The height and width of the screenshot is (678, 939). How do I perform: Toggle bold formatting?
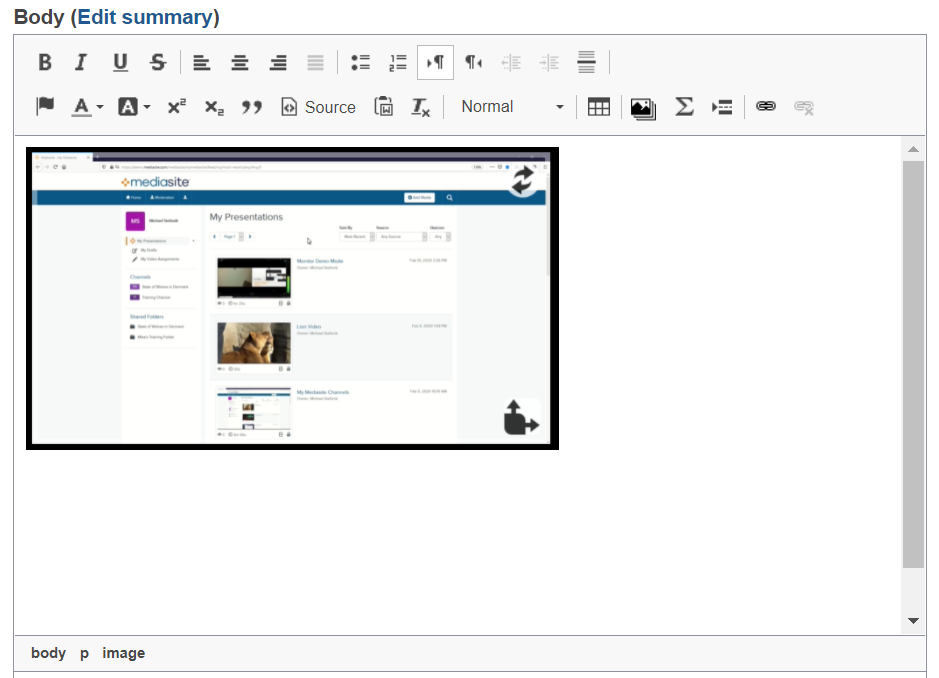coord(45,63)
